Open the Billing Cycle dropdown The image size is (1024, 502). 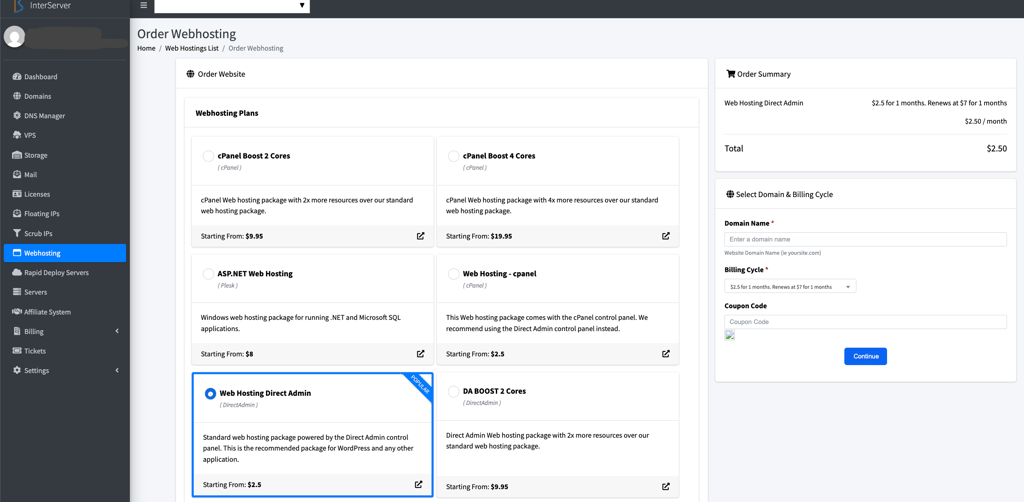click(790, 287)
